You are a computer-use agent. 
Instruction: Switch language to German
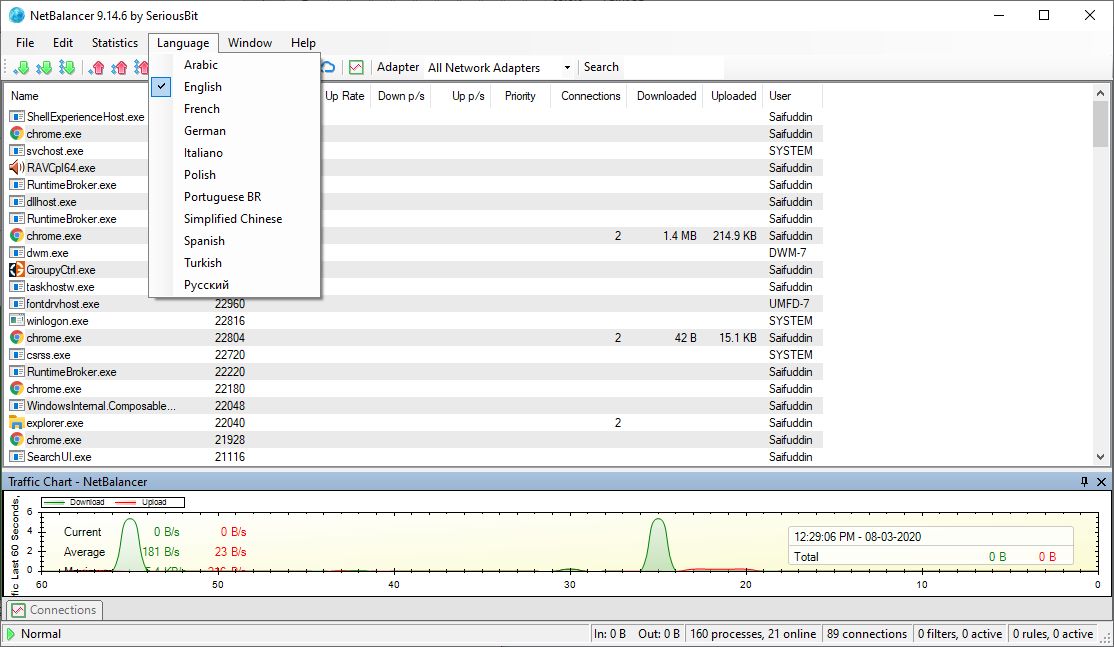(x=234, y=131)
